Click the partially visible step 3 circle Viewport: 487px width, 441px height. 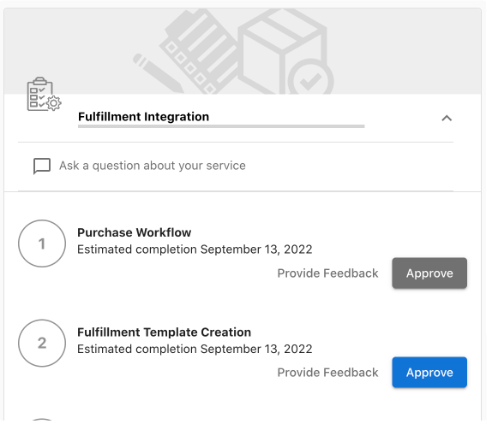coord(42,419)
